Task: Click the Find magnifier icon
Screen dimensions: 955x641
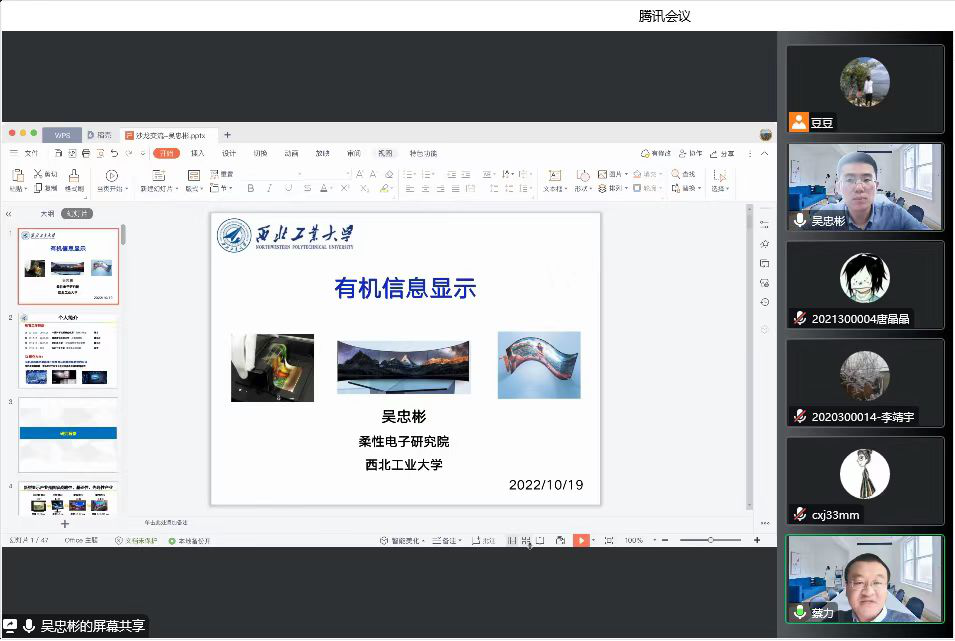Action: tap(676, 174)
